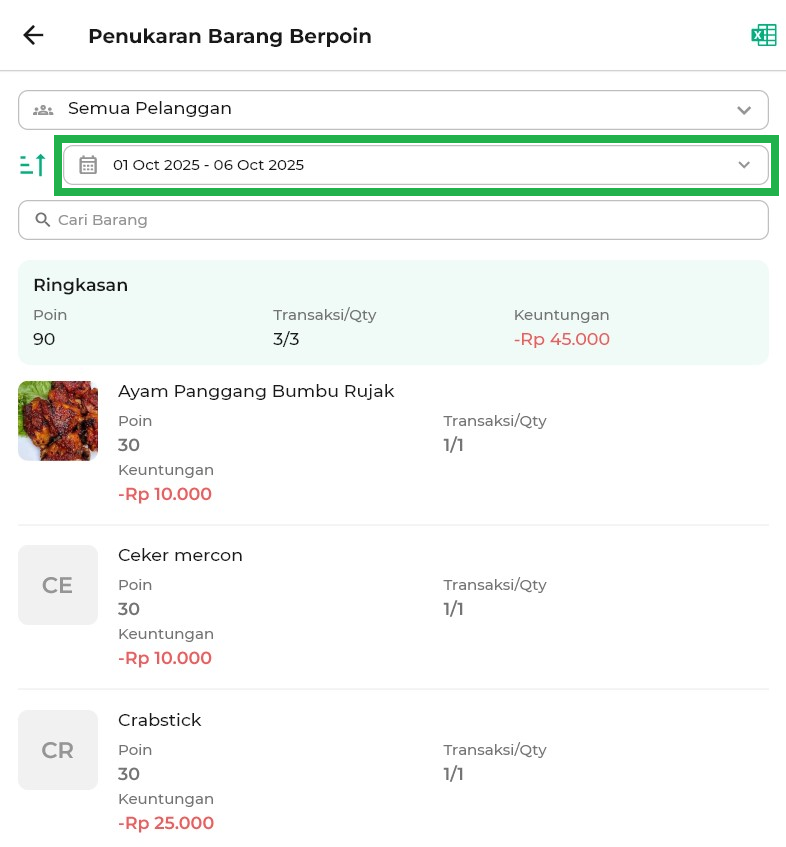Click the total Keuntungan -Rp 45.000 value
Viewport: 786px width, 847px height.
tap(561, 339)
